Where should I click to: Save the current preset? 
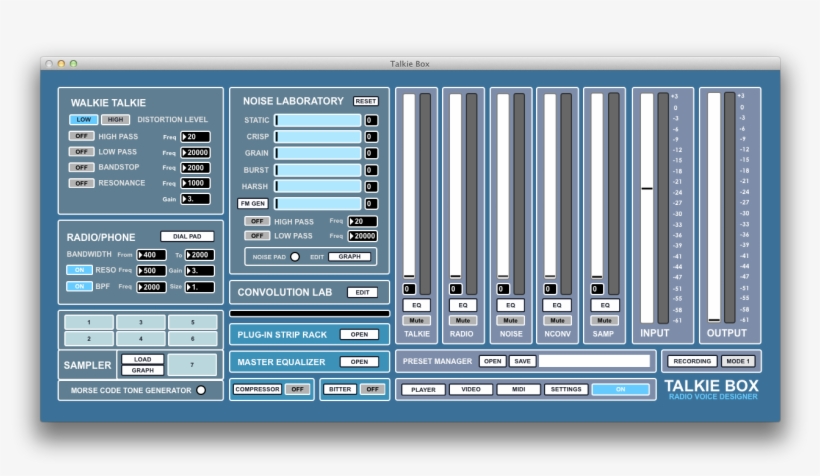point(522,361)
